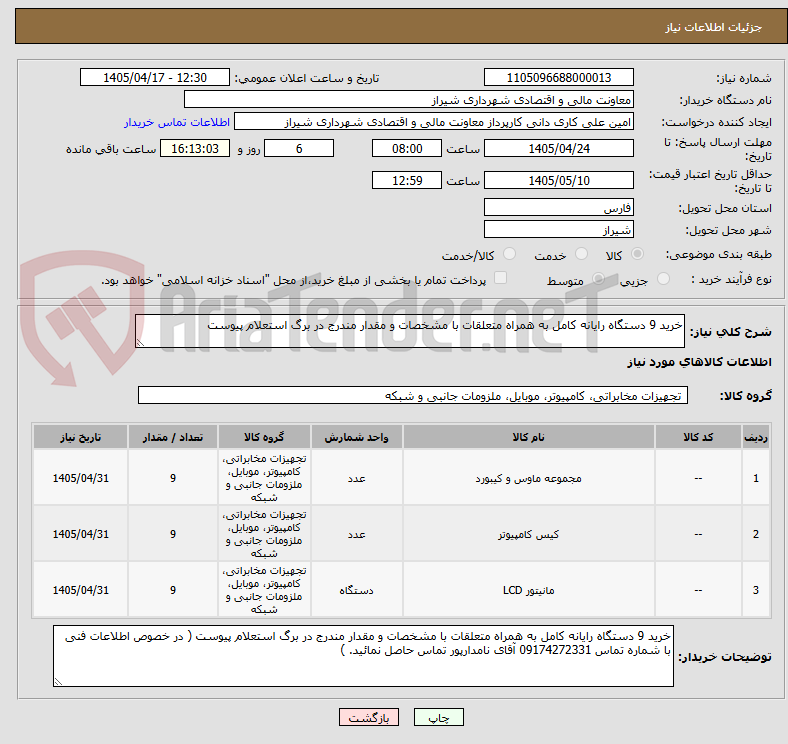Click the buyer organization name field
Image resolution: width=788 pixels, height=744 pixels.
coord(409,100)
